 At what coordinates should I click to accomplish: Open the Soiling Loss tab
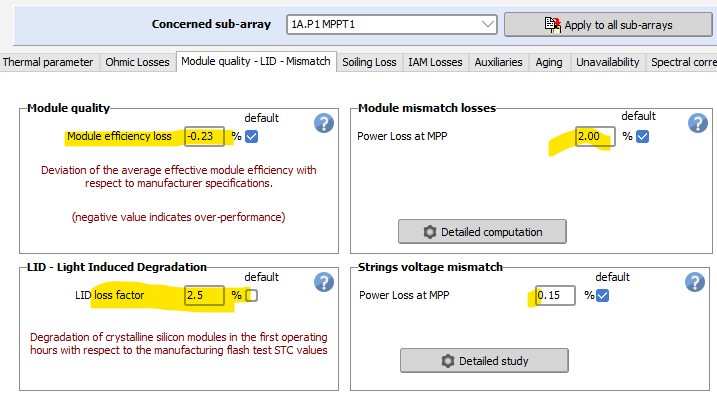click(x=369, y=62)
